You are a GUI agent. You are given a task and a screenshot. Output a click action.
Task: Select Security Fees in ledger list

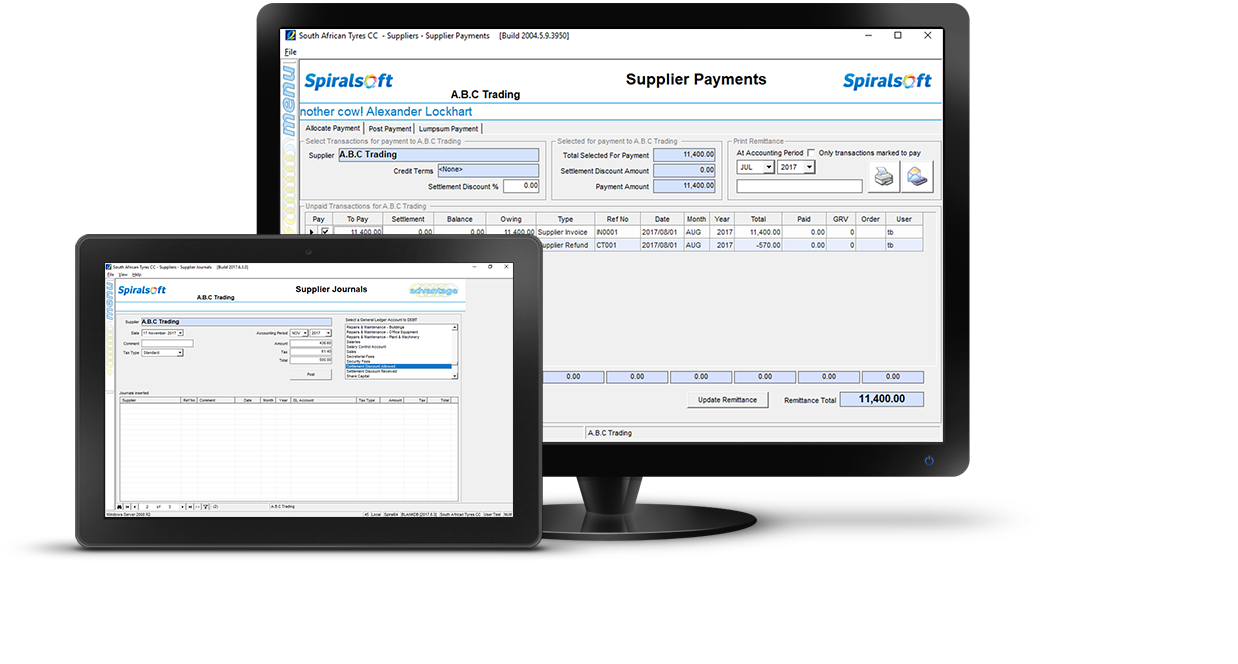(398, 361)
